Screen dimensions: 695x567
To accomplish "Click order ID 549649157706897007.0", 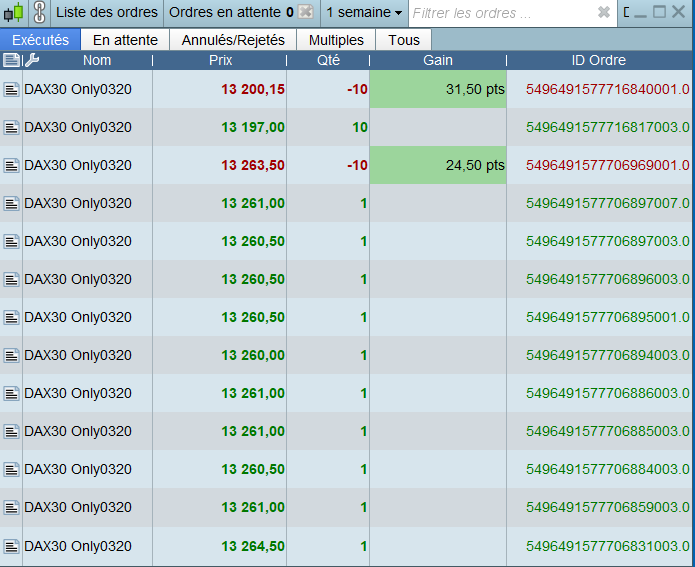I will (x=608, y=203).
